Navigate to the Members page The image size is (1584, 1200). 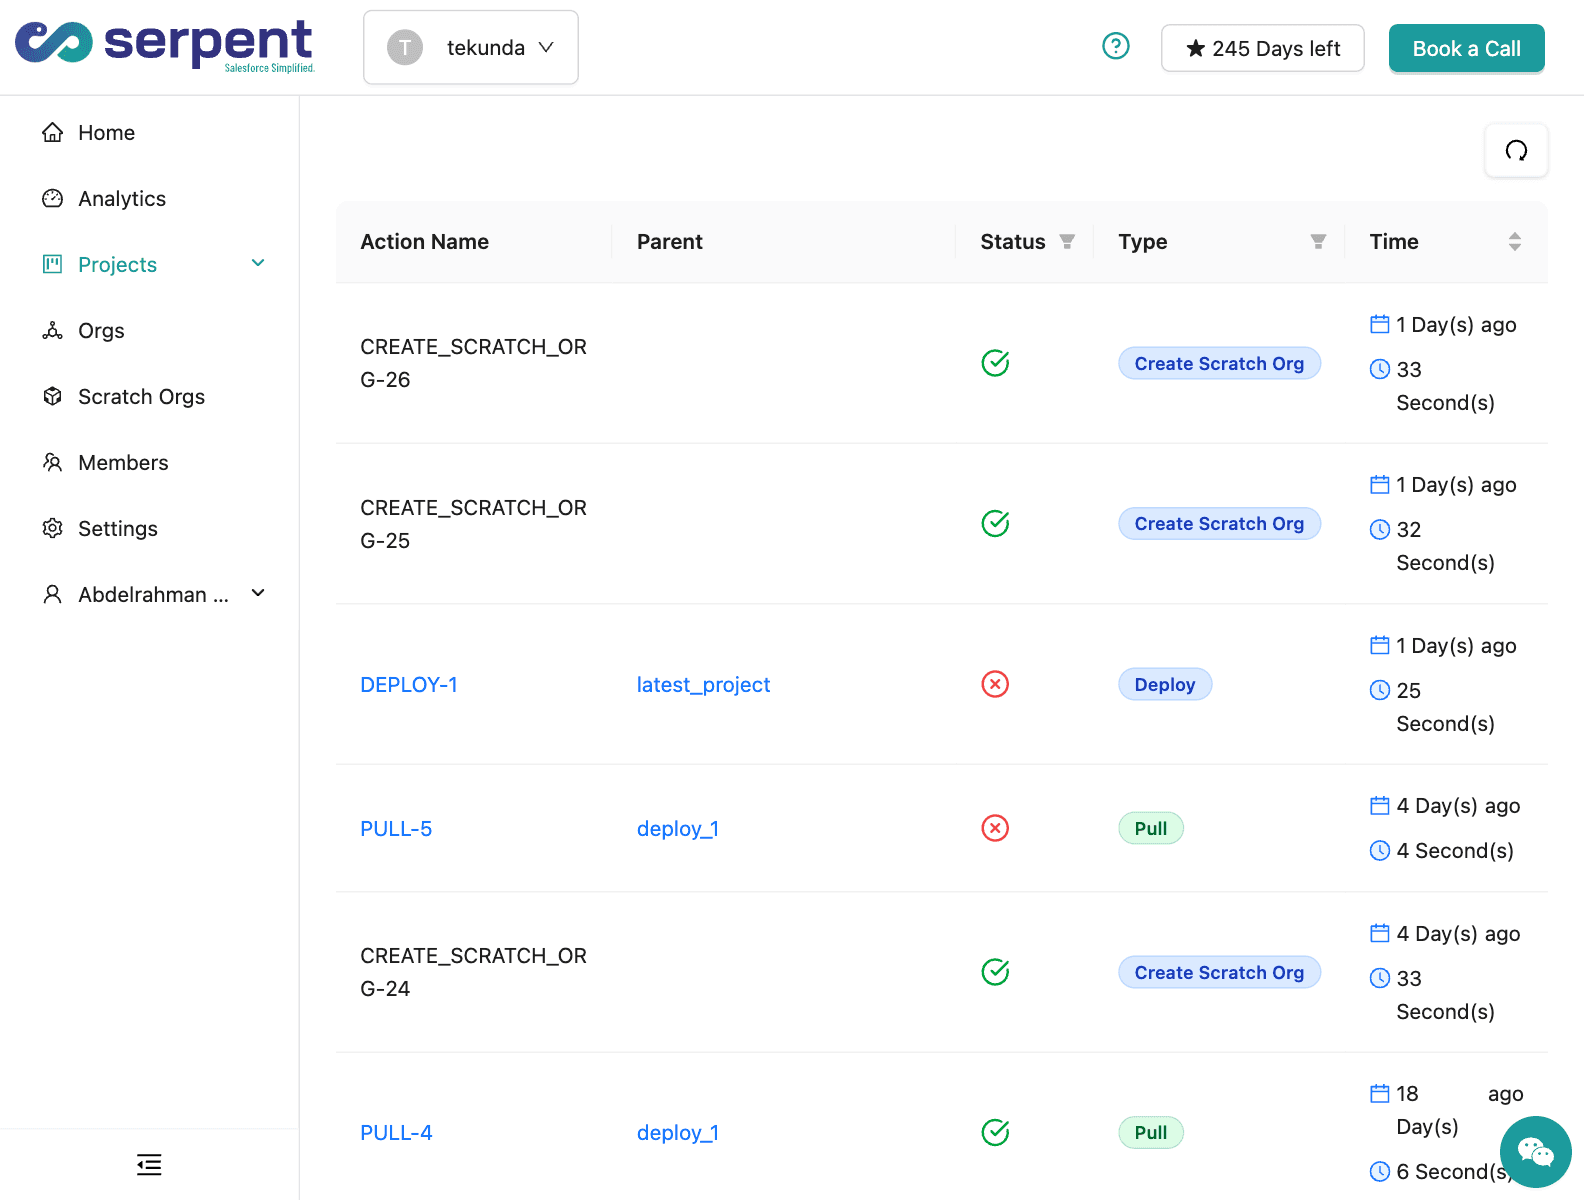pos(123,463)
